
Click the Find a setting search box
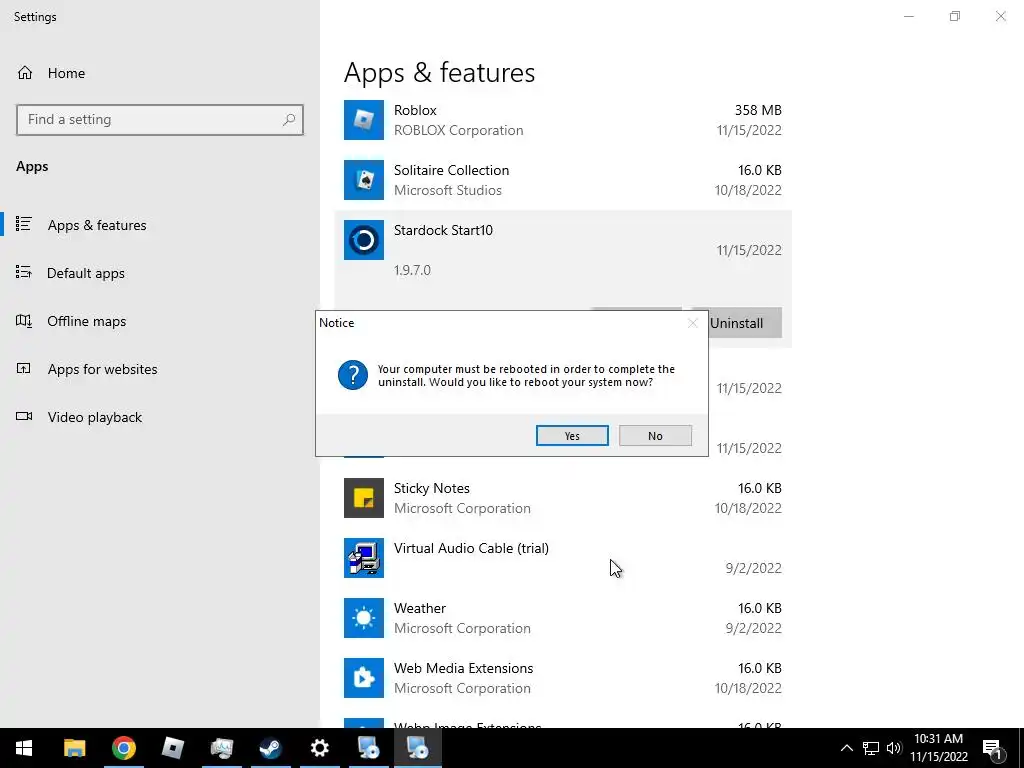[x=160, y=120]
